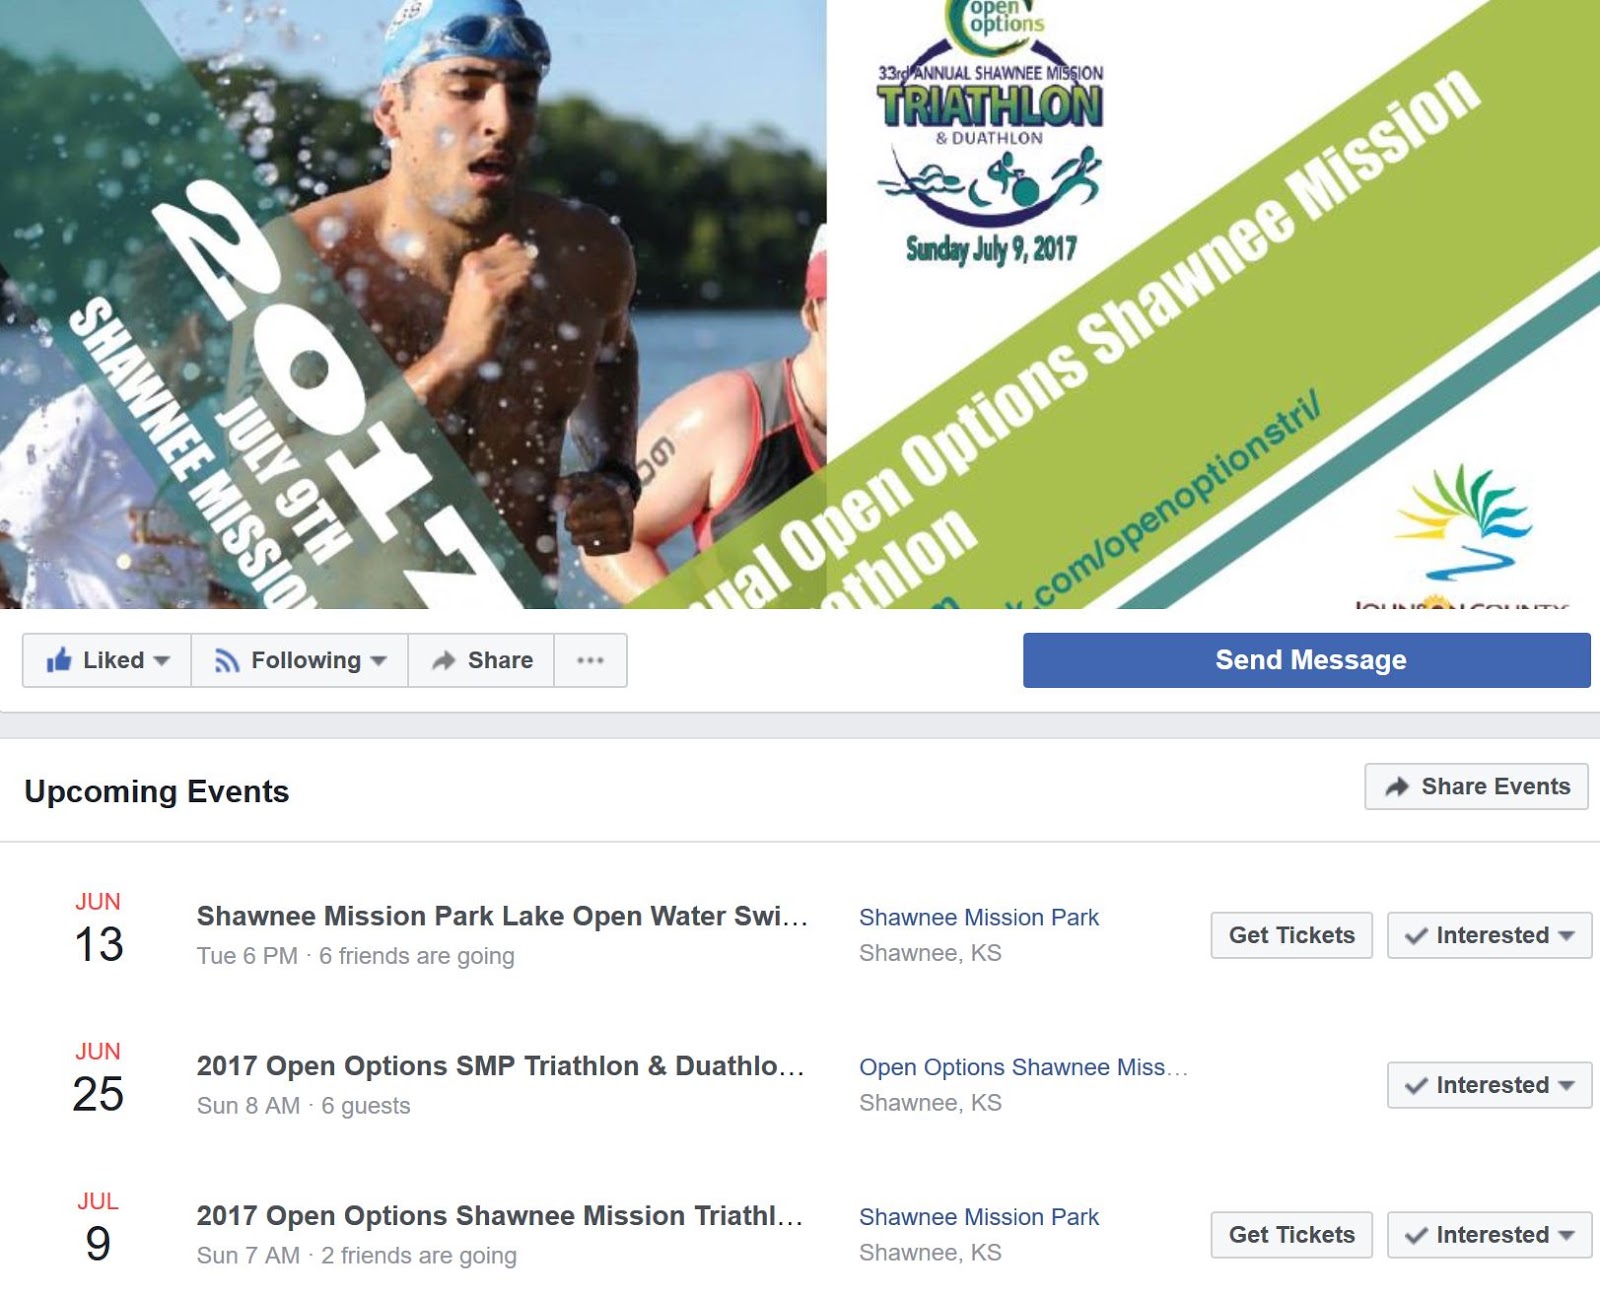This screenshot has width=1600, height=1297.
Task: Click the Send Message button
Action: [x=1306, y=660]
